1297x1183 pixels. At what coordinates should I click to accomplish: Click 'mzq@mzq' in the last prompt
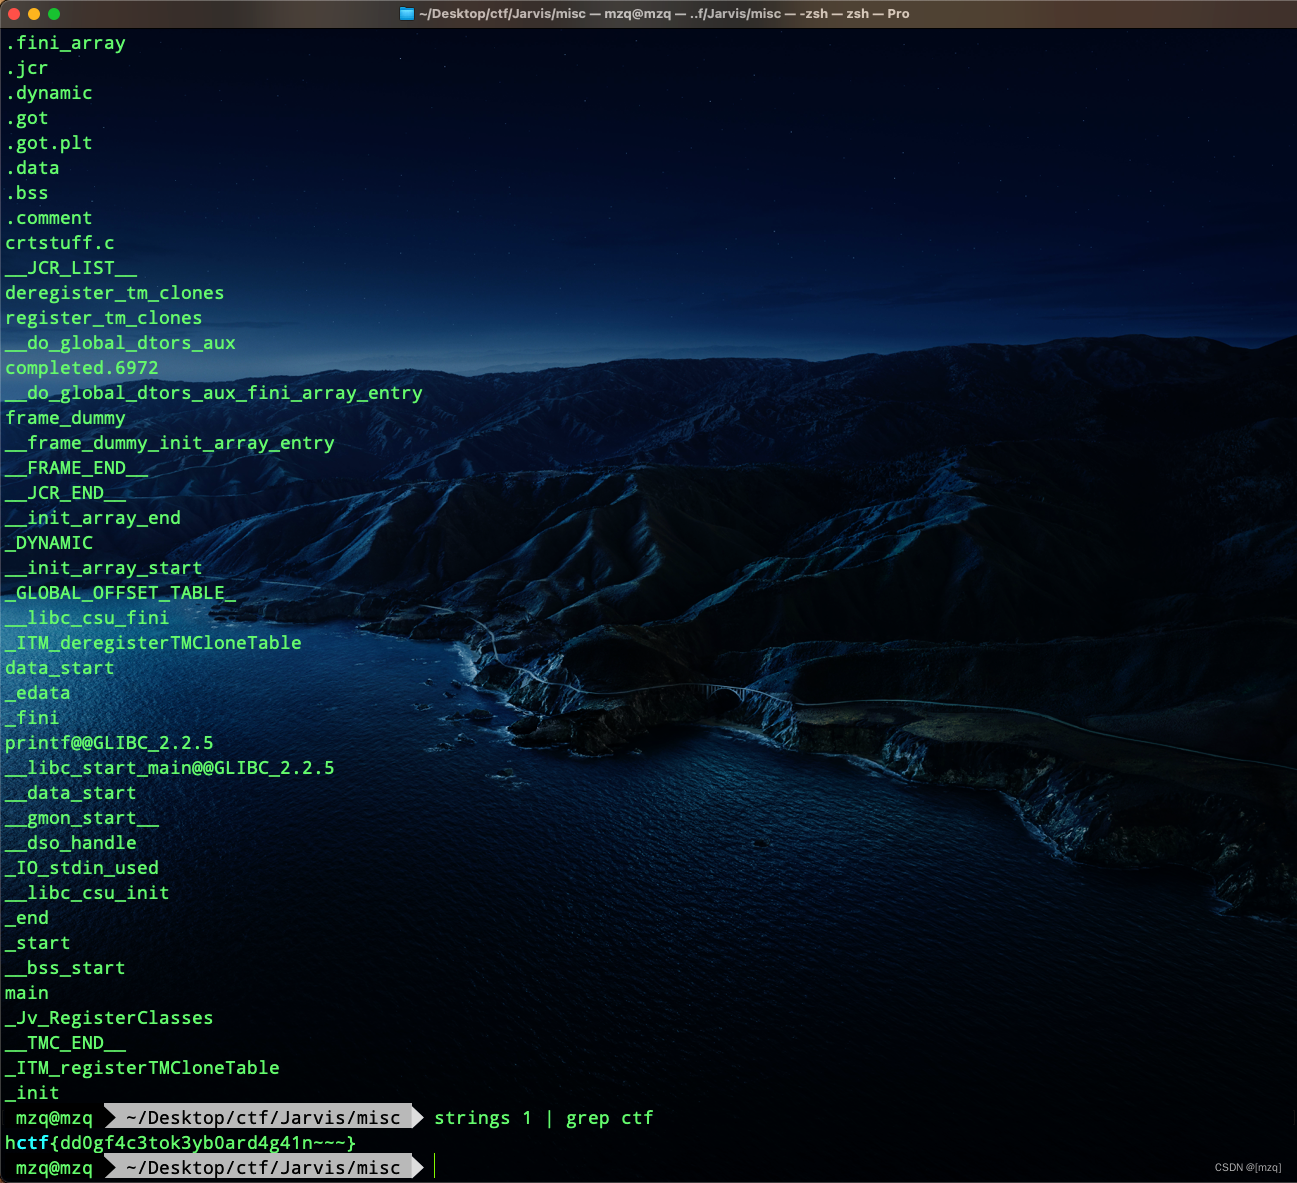[x=54, y=1168]
